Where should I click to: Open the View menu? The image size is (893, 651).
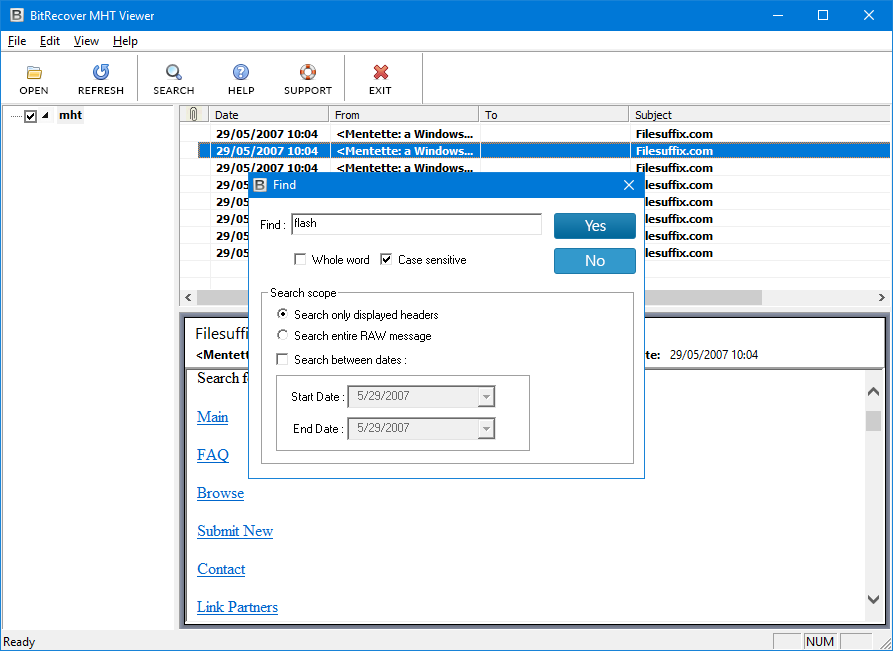click(x=86, y=41)
